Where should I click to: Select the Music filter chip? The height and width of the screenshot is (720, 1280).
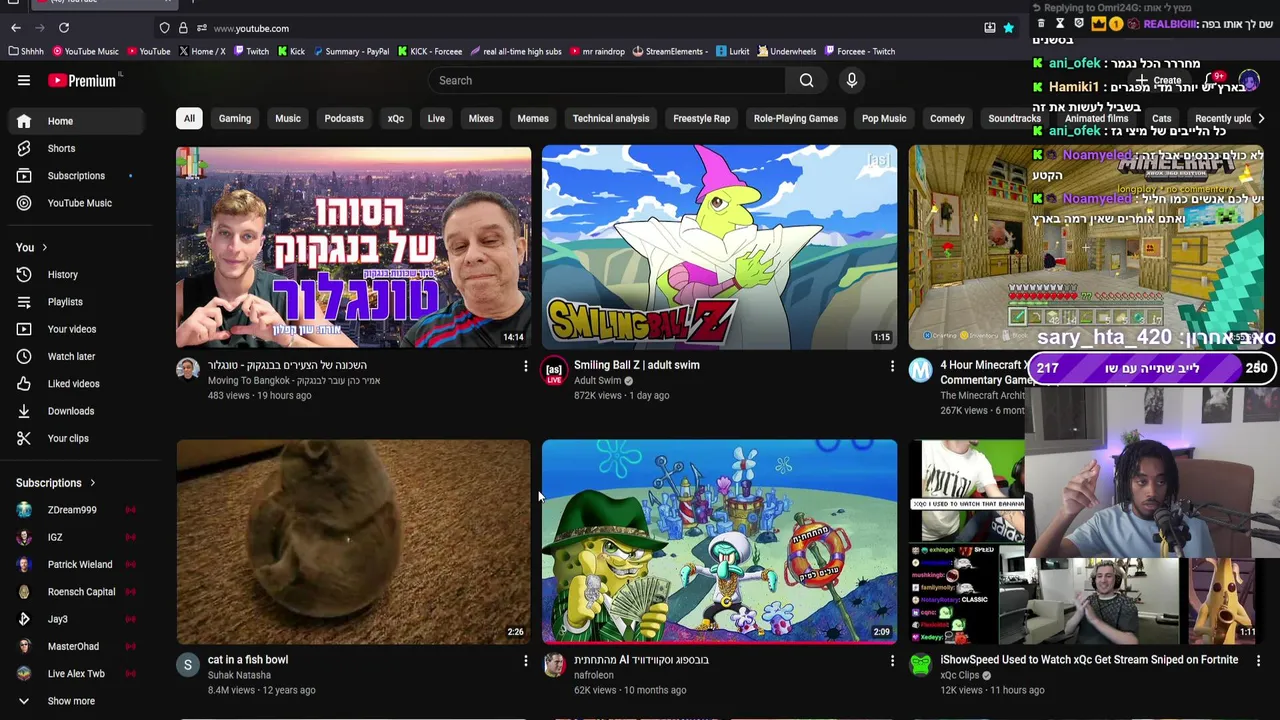pyautogui.click(x=288, y=118)
